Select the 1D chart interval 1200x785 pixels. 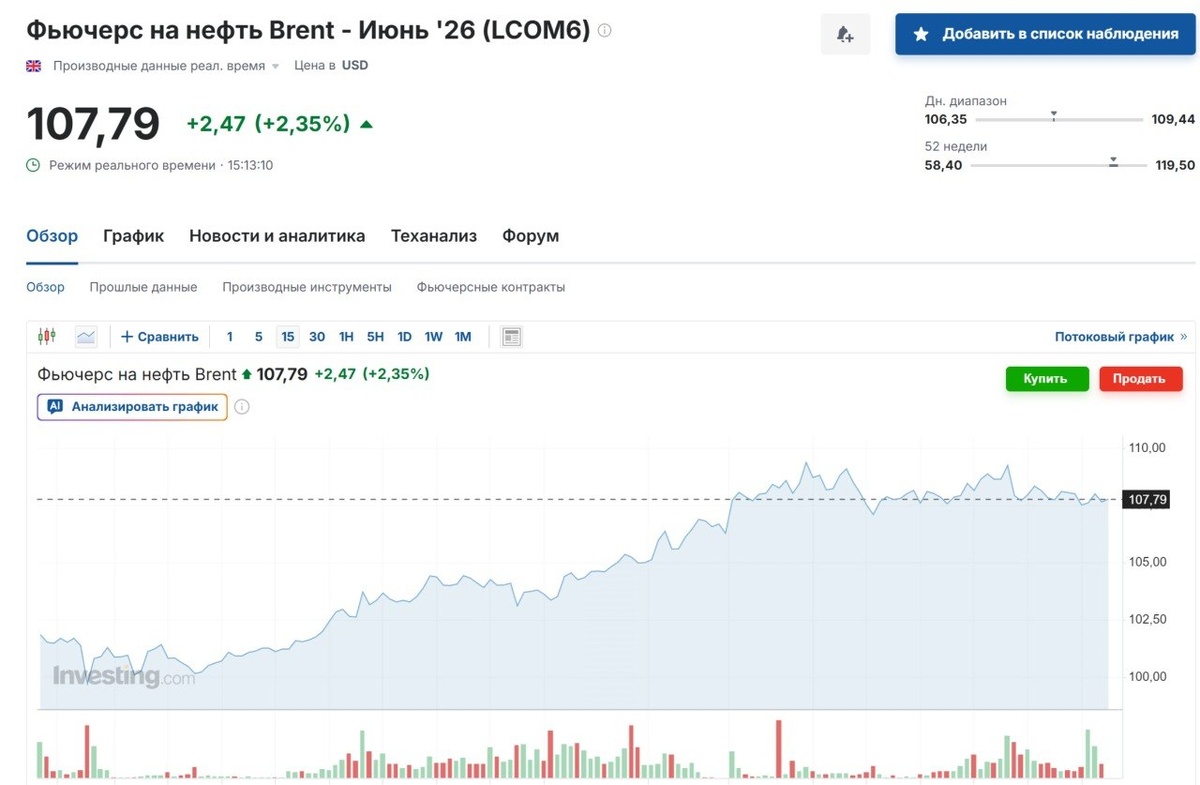point(404,337)
